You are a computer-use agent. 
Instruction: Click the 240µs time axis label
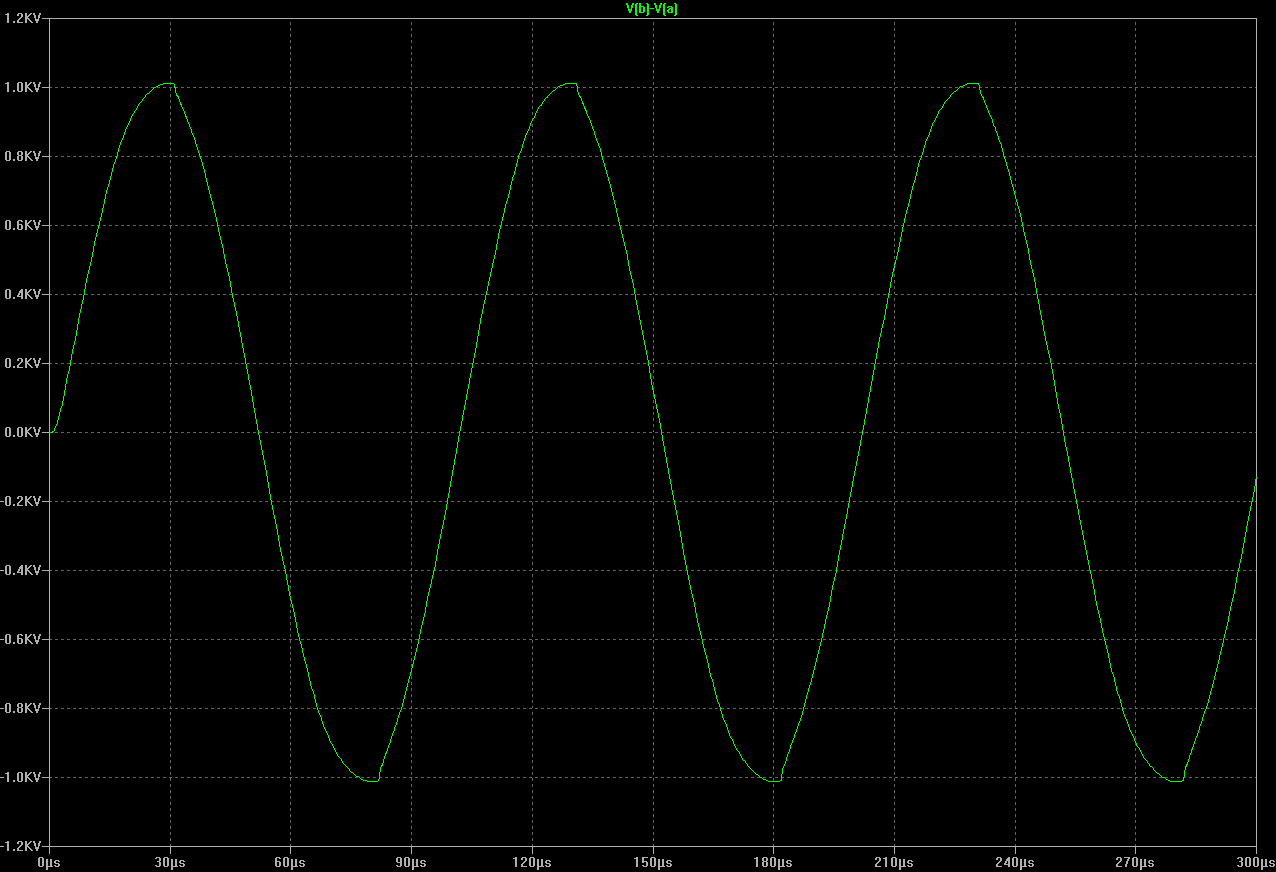click(x=1014, y=861)
